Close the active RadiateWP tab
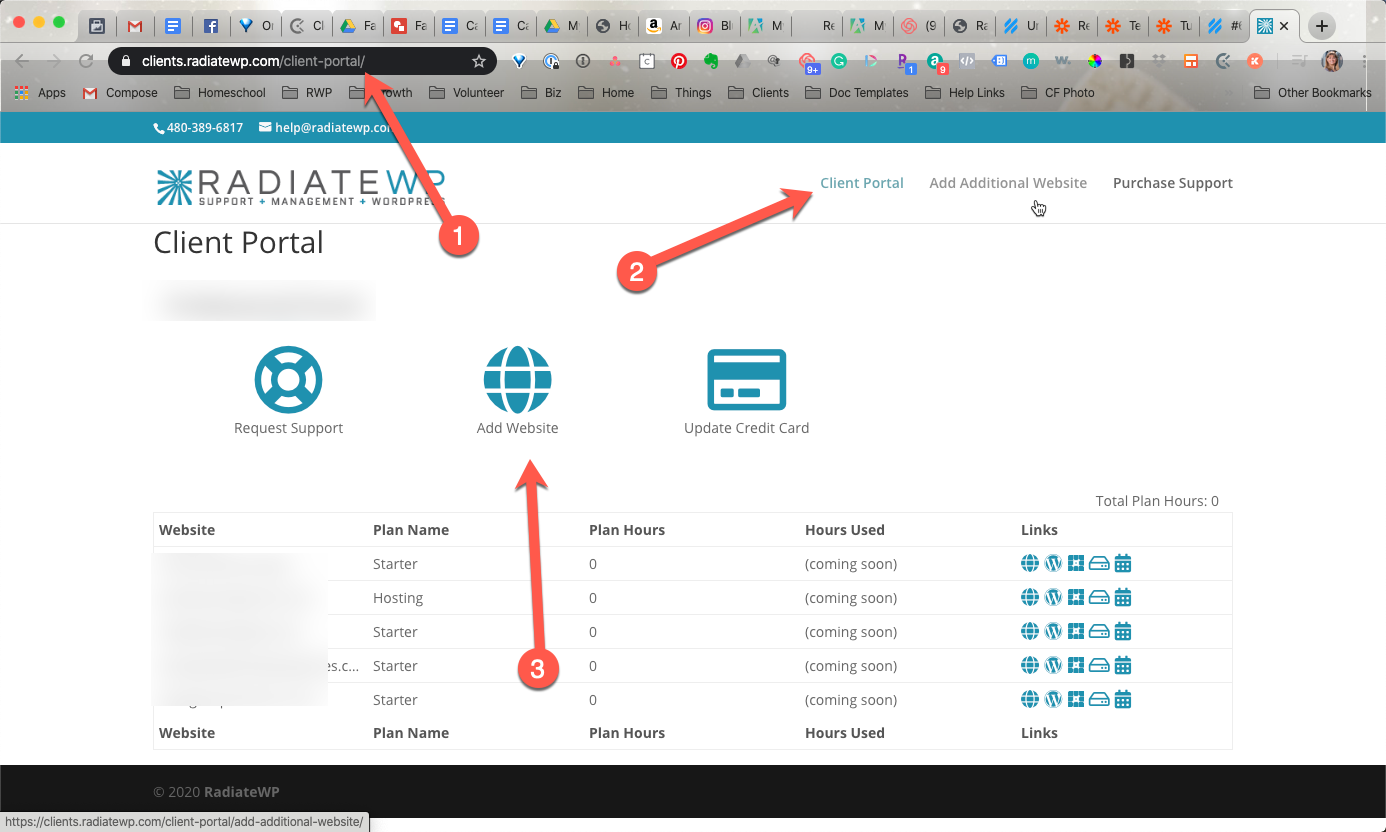The height and width of the screenshot is (832, 1386). pos(1284,26)
